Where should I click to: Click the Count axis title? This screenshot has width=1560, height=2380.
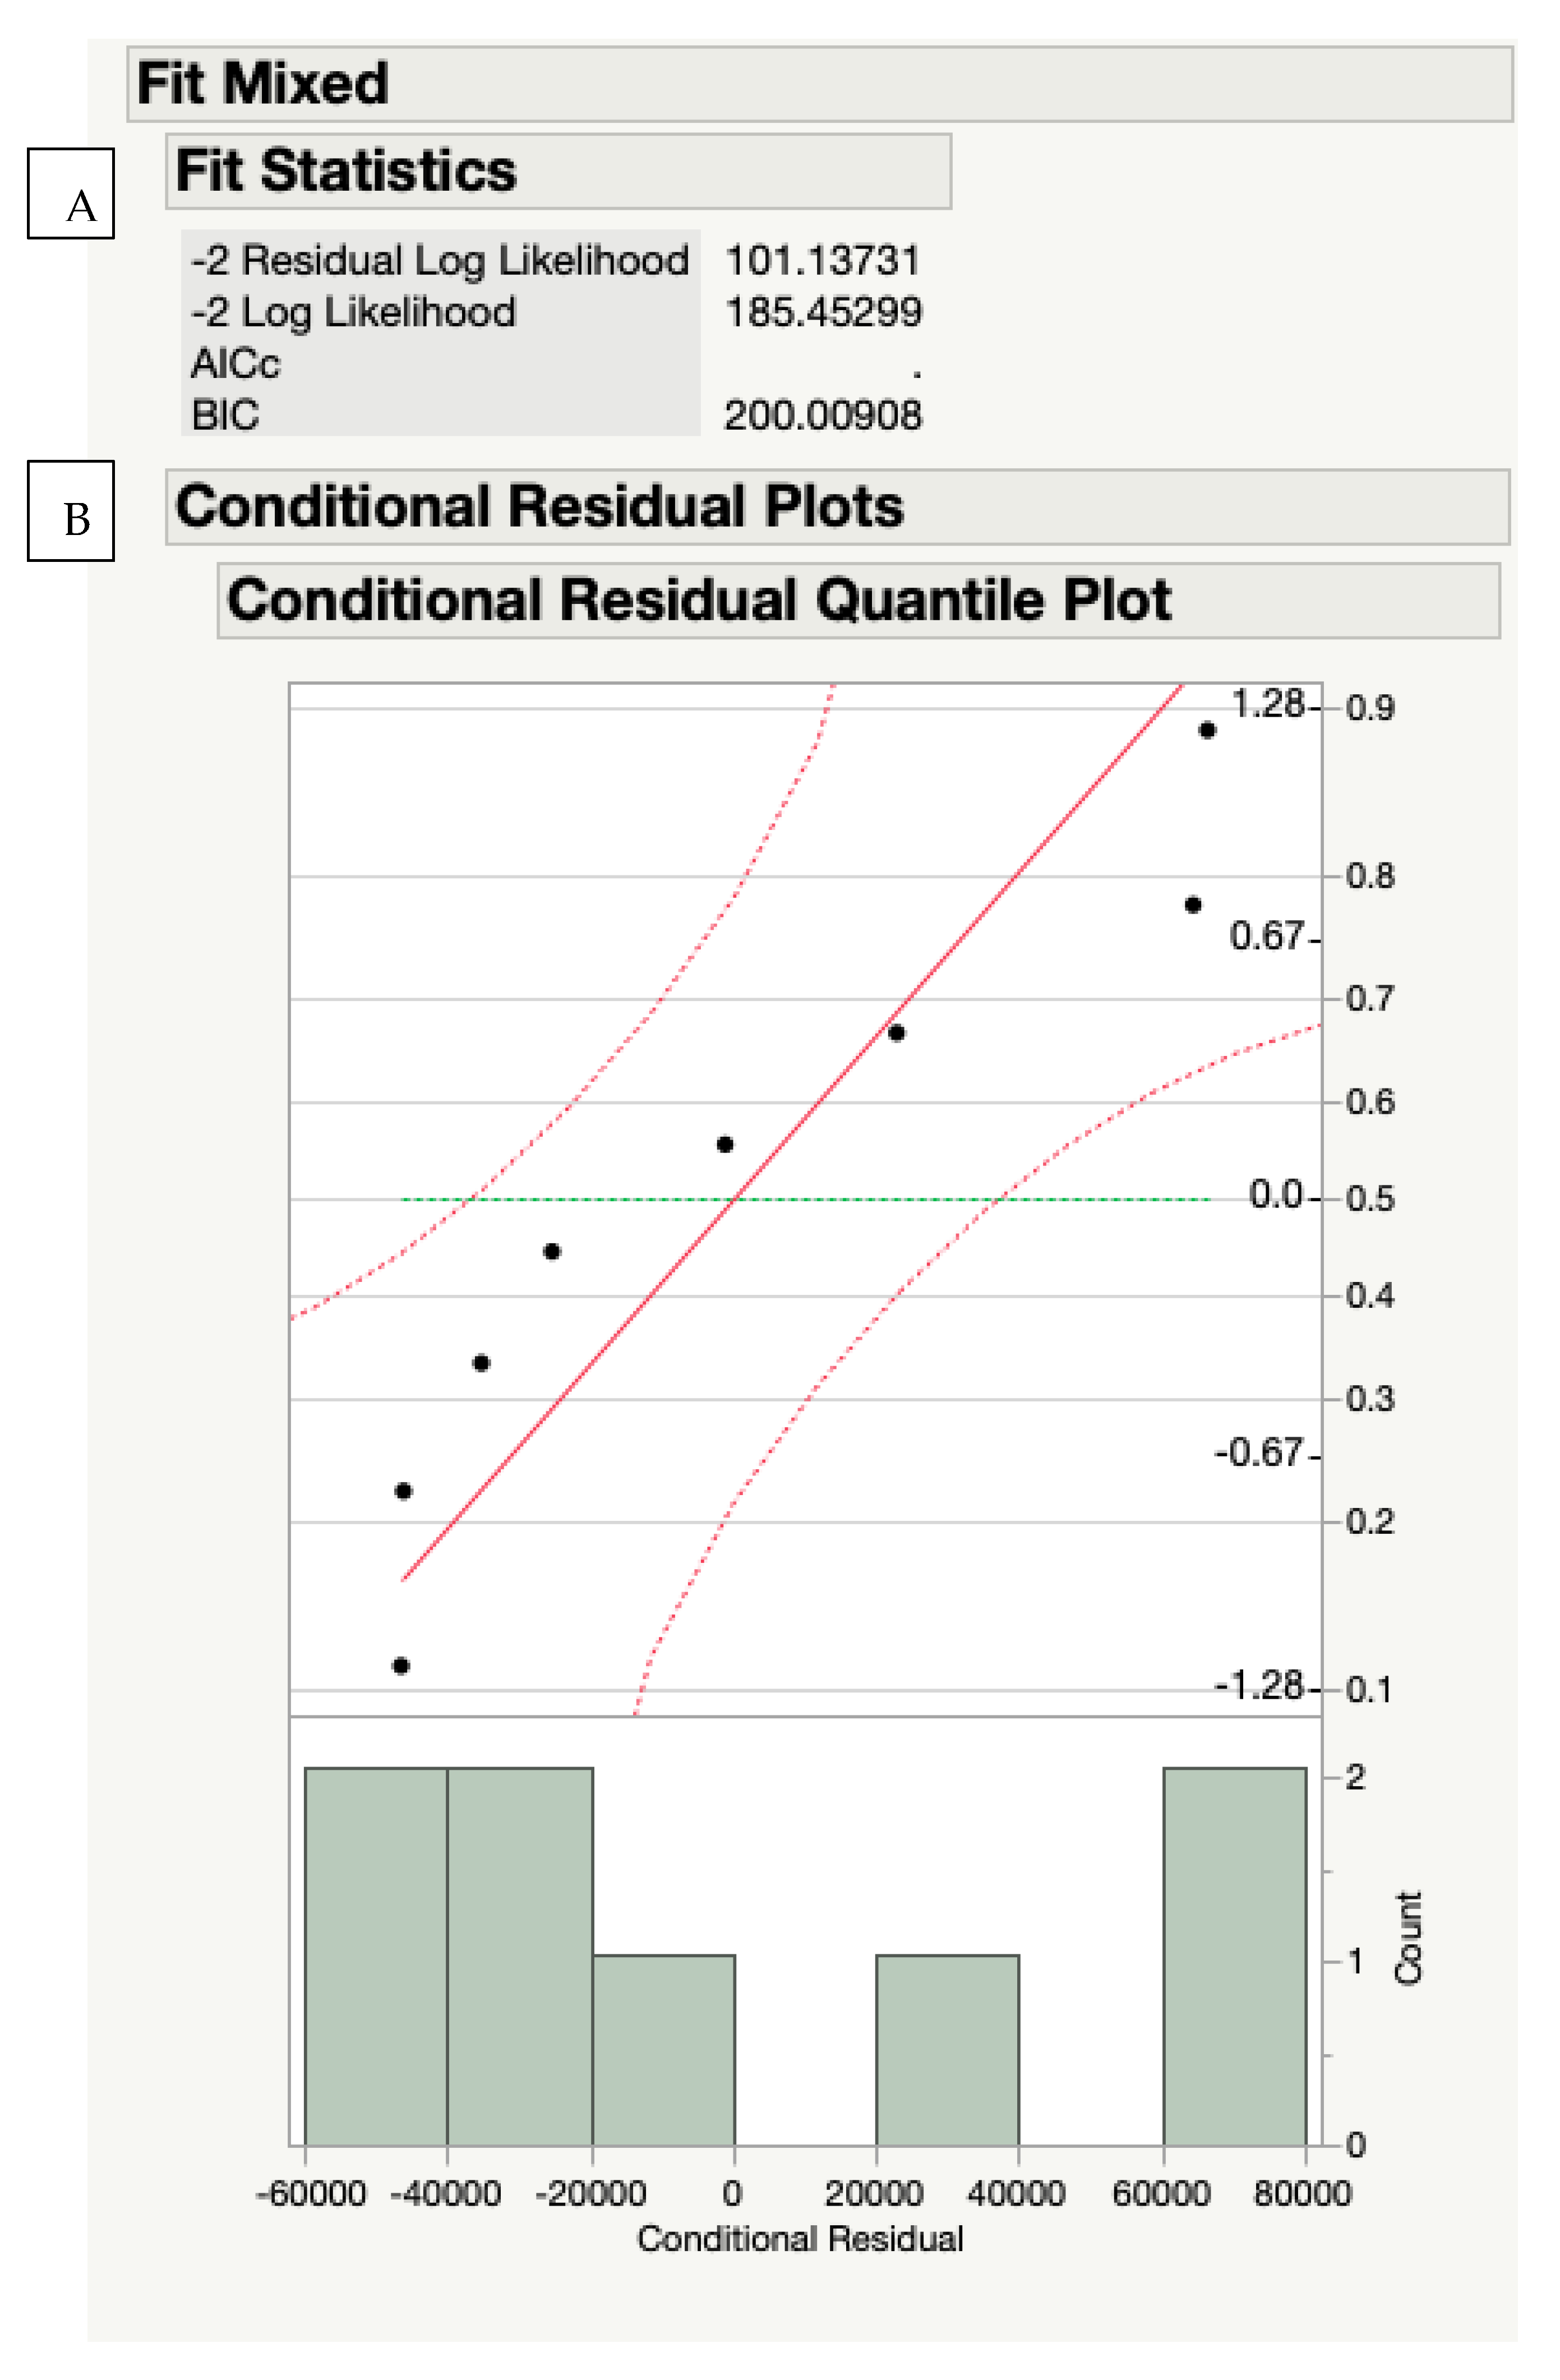pos(1408,1937)
